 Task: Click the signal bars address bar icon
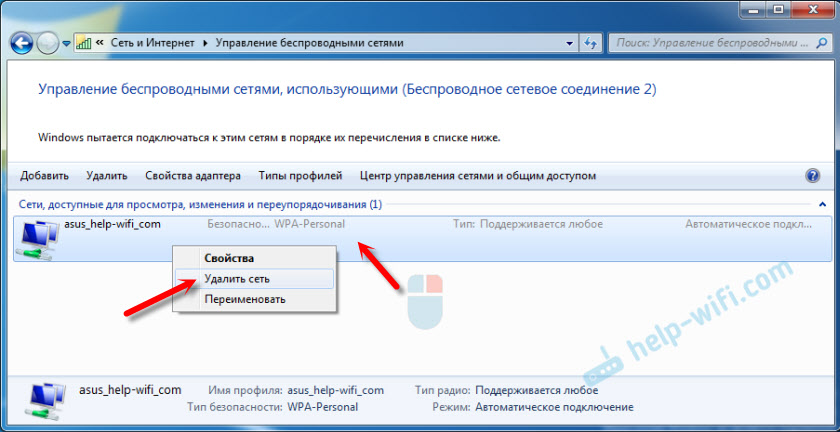point(84,43)
